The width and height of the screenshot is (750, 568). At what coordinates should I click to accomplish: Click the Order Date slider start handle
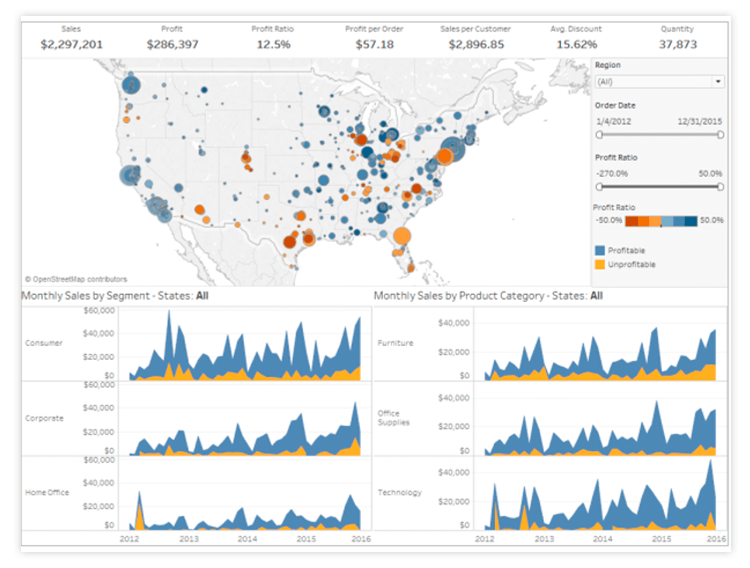coord(599,133)
